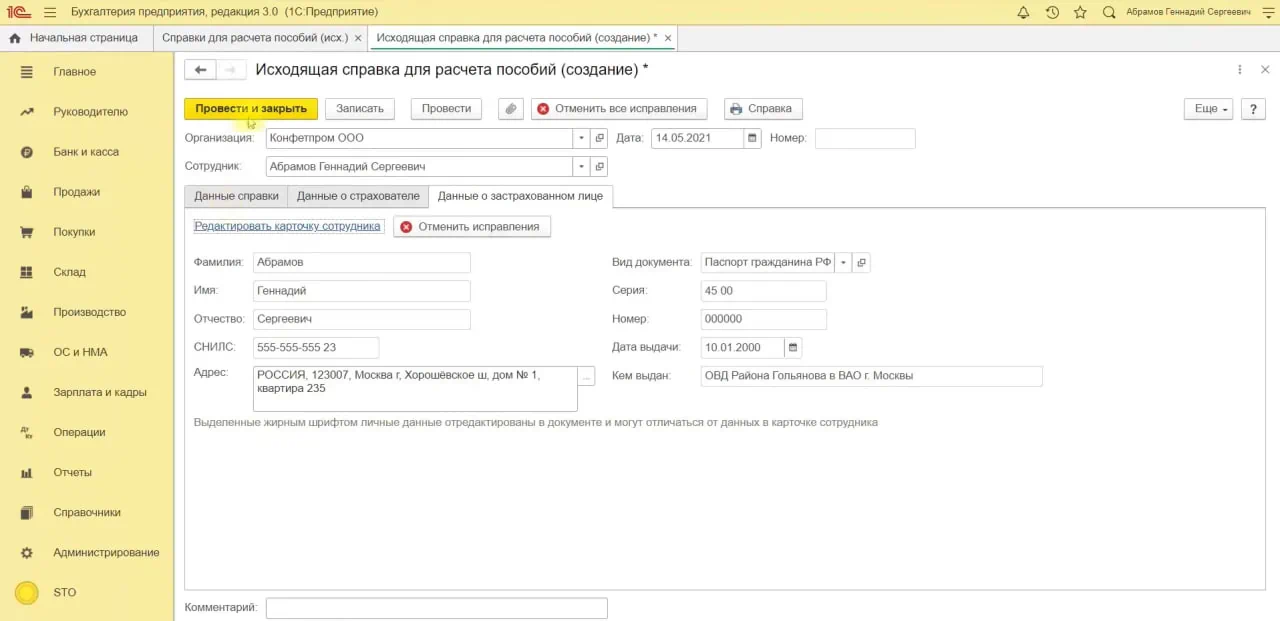Screen dimensions: 1280x621
Task: Follow Редактировать карточку сотрудника link
Action: tap(288, 227)
